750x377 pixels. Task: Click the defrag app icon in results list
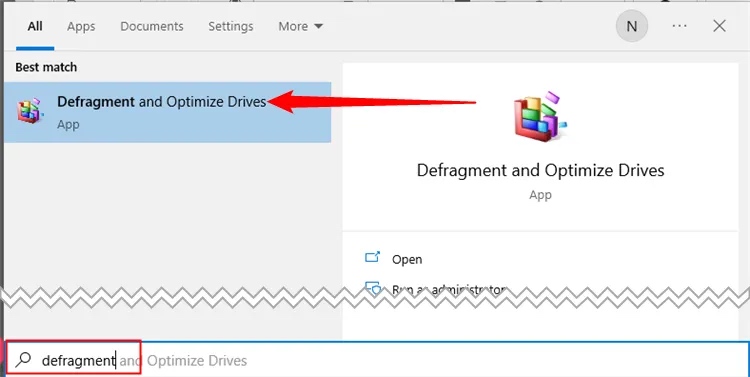tap(30, 111)
